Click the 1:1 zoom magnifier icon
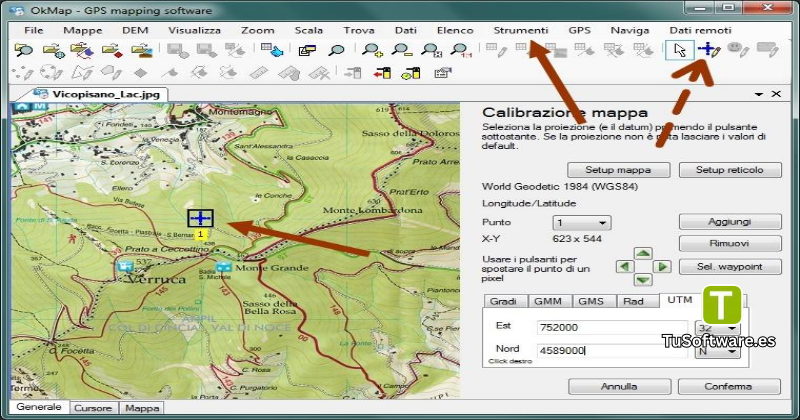The height and width of the screenshot is (420, 800). click(x=461, y=50)
